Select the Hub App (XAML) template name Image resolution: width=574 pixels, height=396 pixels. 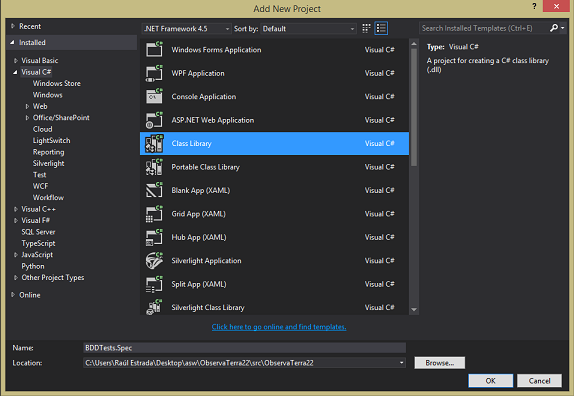[x=199, y=237]
